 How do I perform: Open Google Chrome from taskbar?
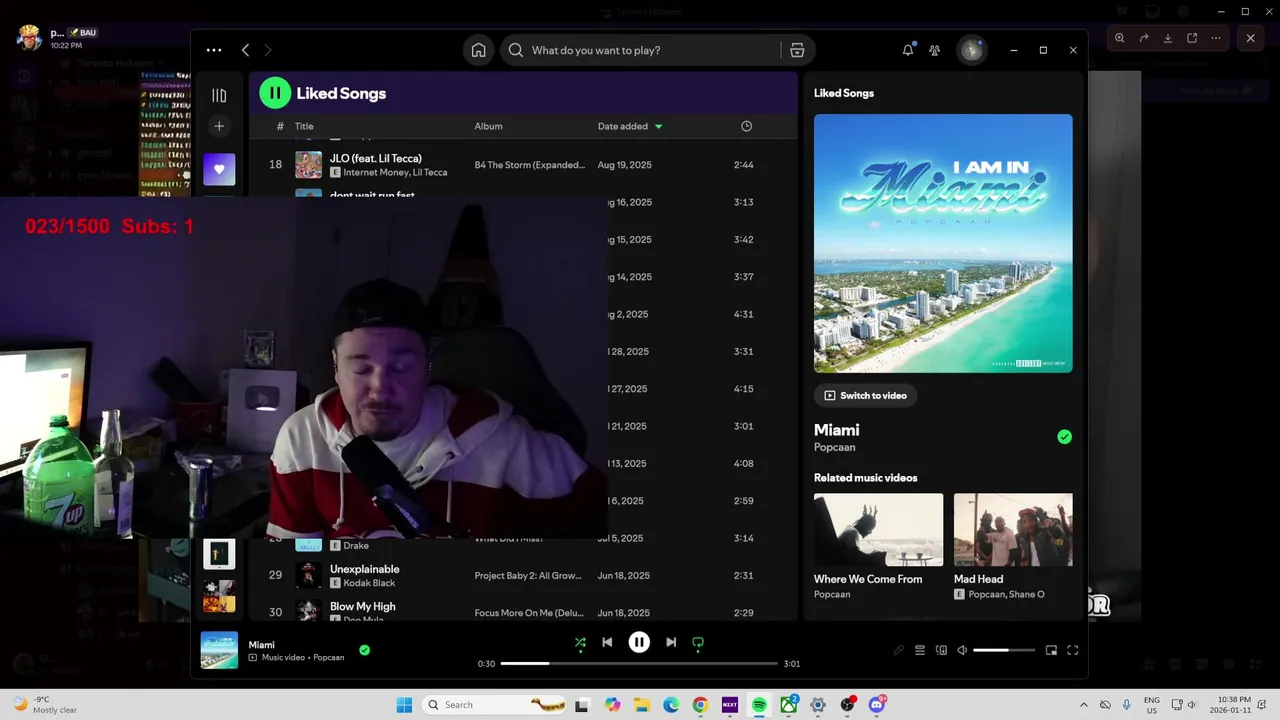700,705
